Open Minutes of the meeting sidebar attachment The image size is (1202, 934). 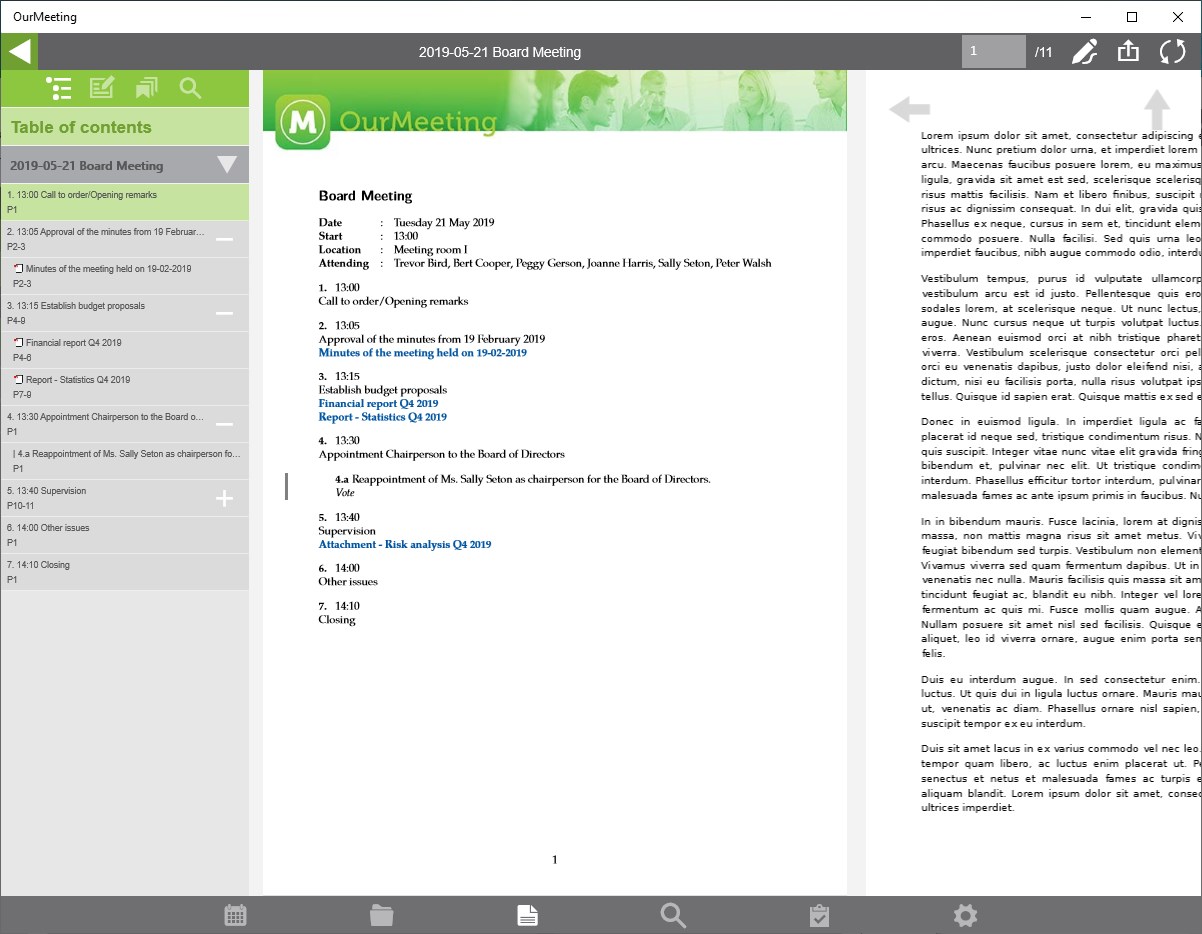tap(124, 276)
